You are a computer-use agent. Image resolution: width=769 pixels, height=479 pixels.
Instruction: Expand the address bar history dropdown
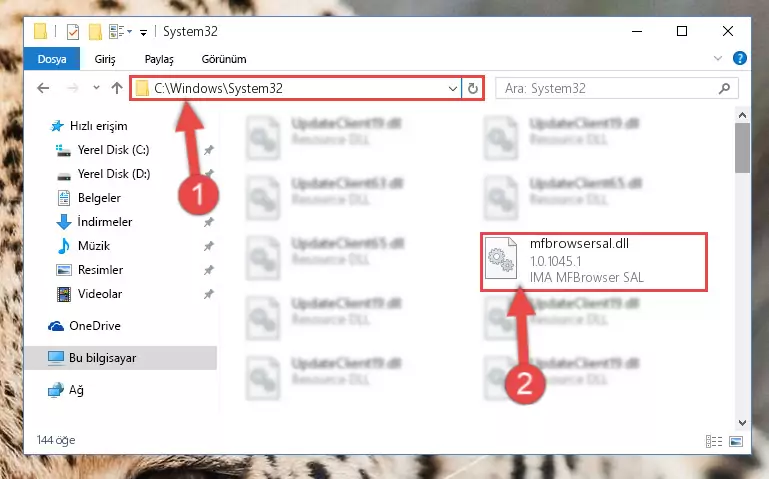coord(452,89)
